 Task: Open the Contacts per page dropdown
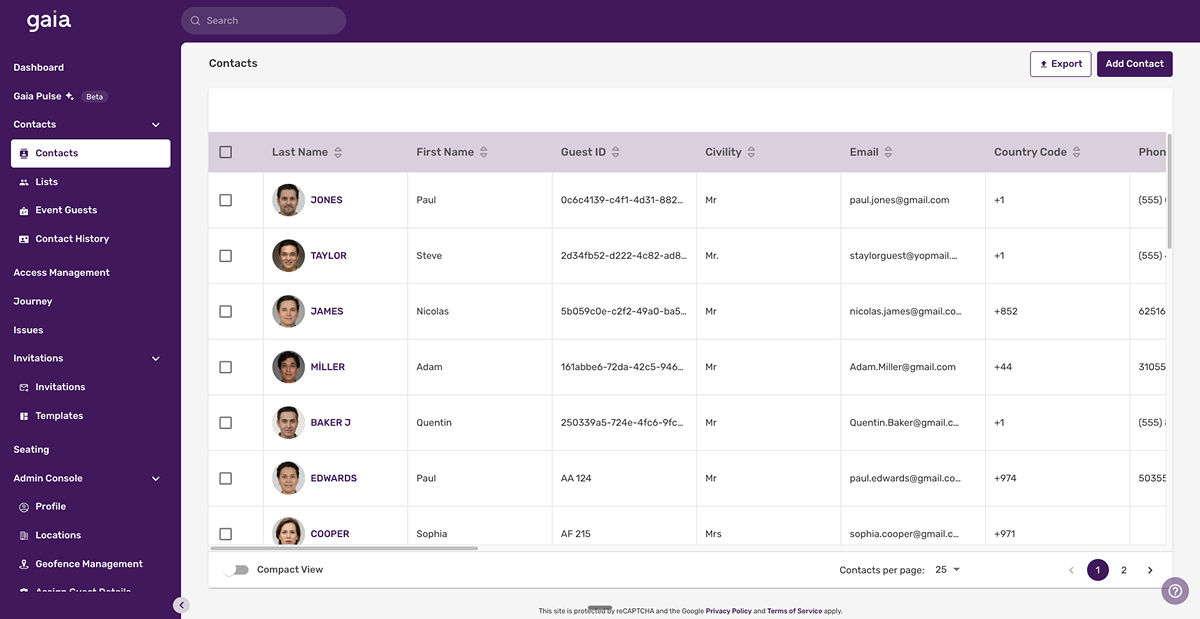click(943, 569)
